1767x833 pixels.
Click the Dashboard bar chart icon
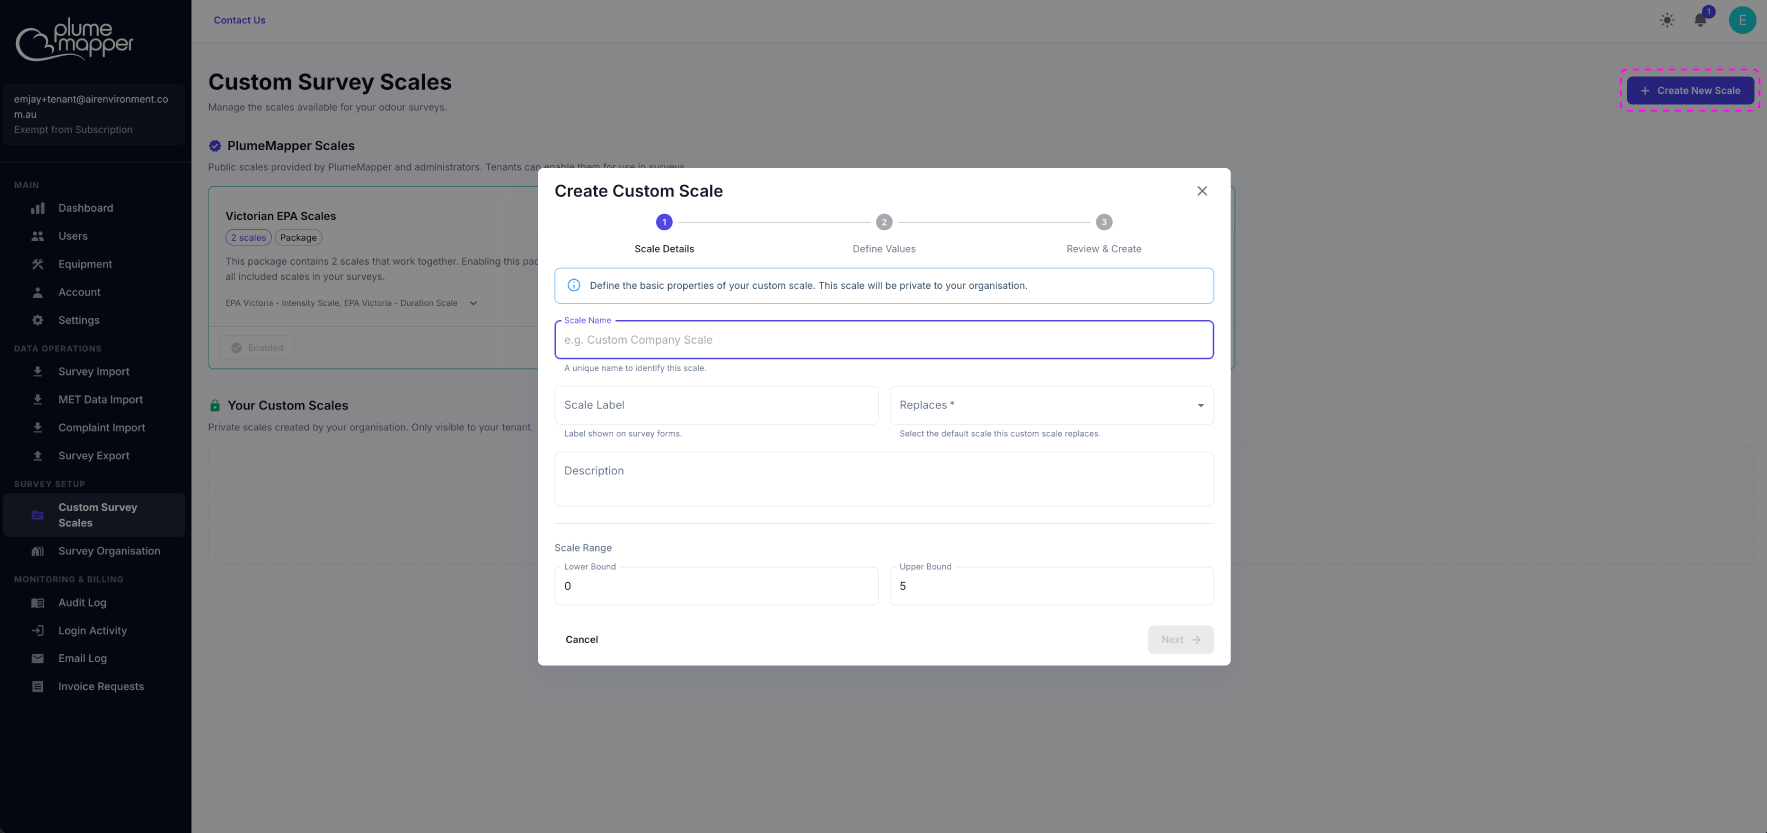[x=38, y=208]
